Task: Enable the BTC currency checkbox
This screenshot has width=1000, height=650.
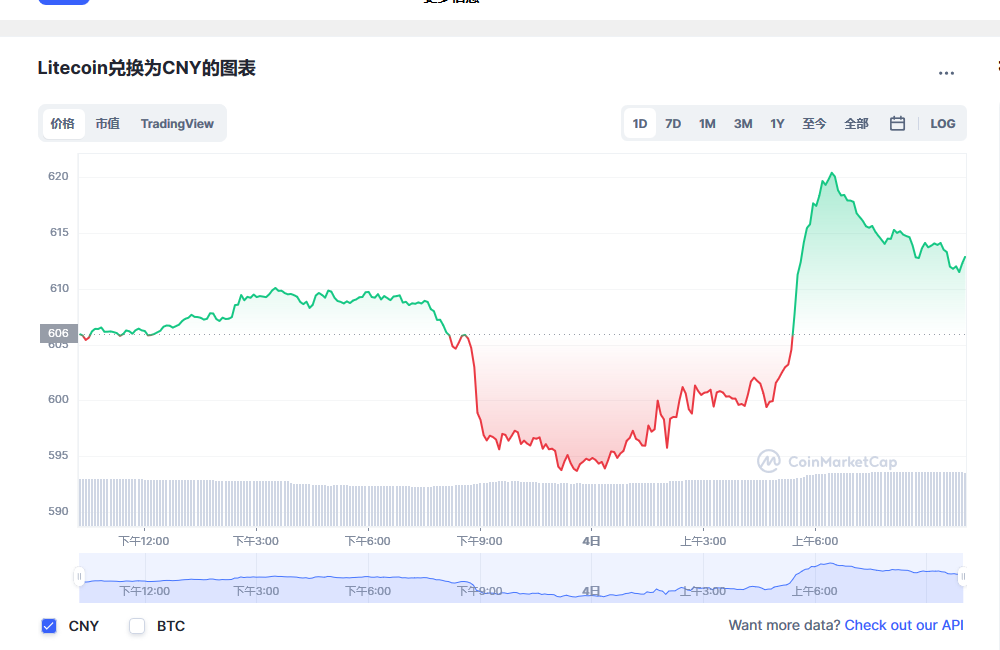Action: point(137,626)
